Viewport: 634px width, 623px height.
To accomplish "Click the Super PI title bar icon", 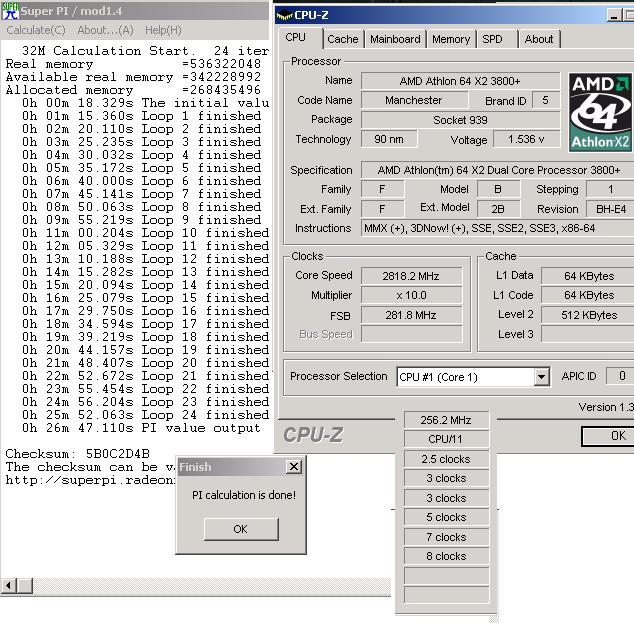I will [10, 10].
